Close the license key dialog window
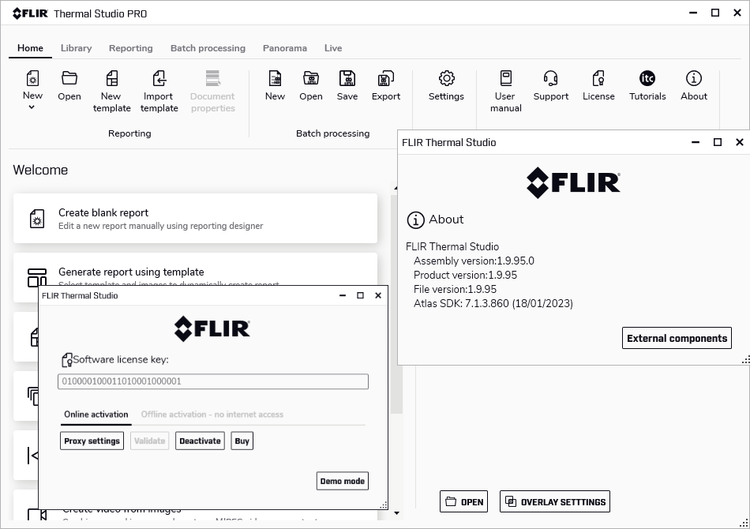The height and width of the screenshot is (529, 750). (378, 296)
